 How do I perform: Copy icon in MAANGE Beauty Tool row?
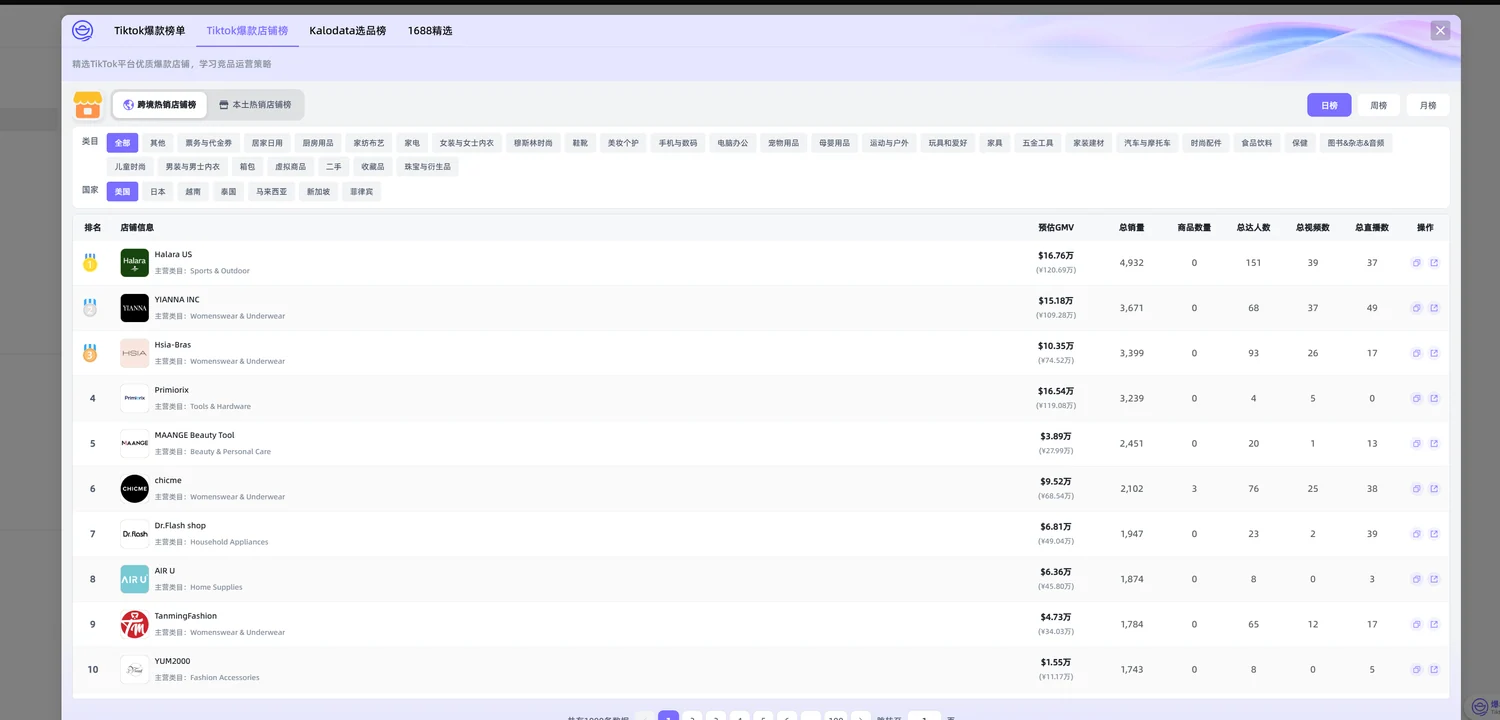(x=1416, y=443)
